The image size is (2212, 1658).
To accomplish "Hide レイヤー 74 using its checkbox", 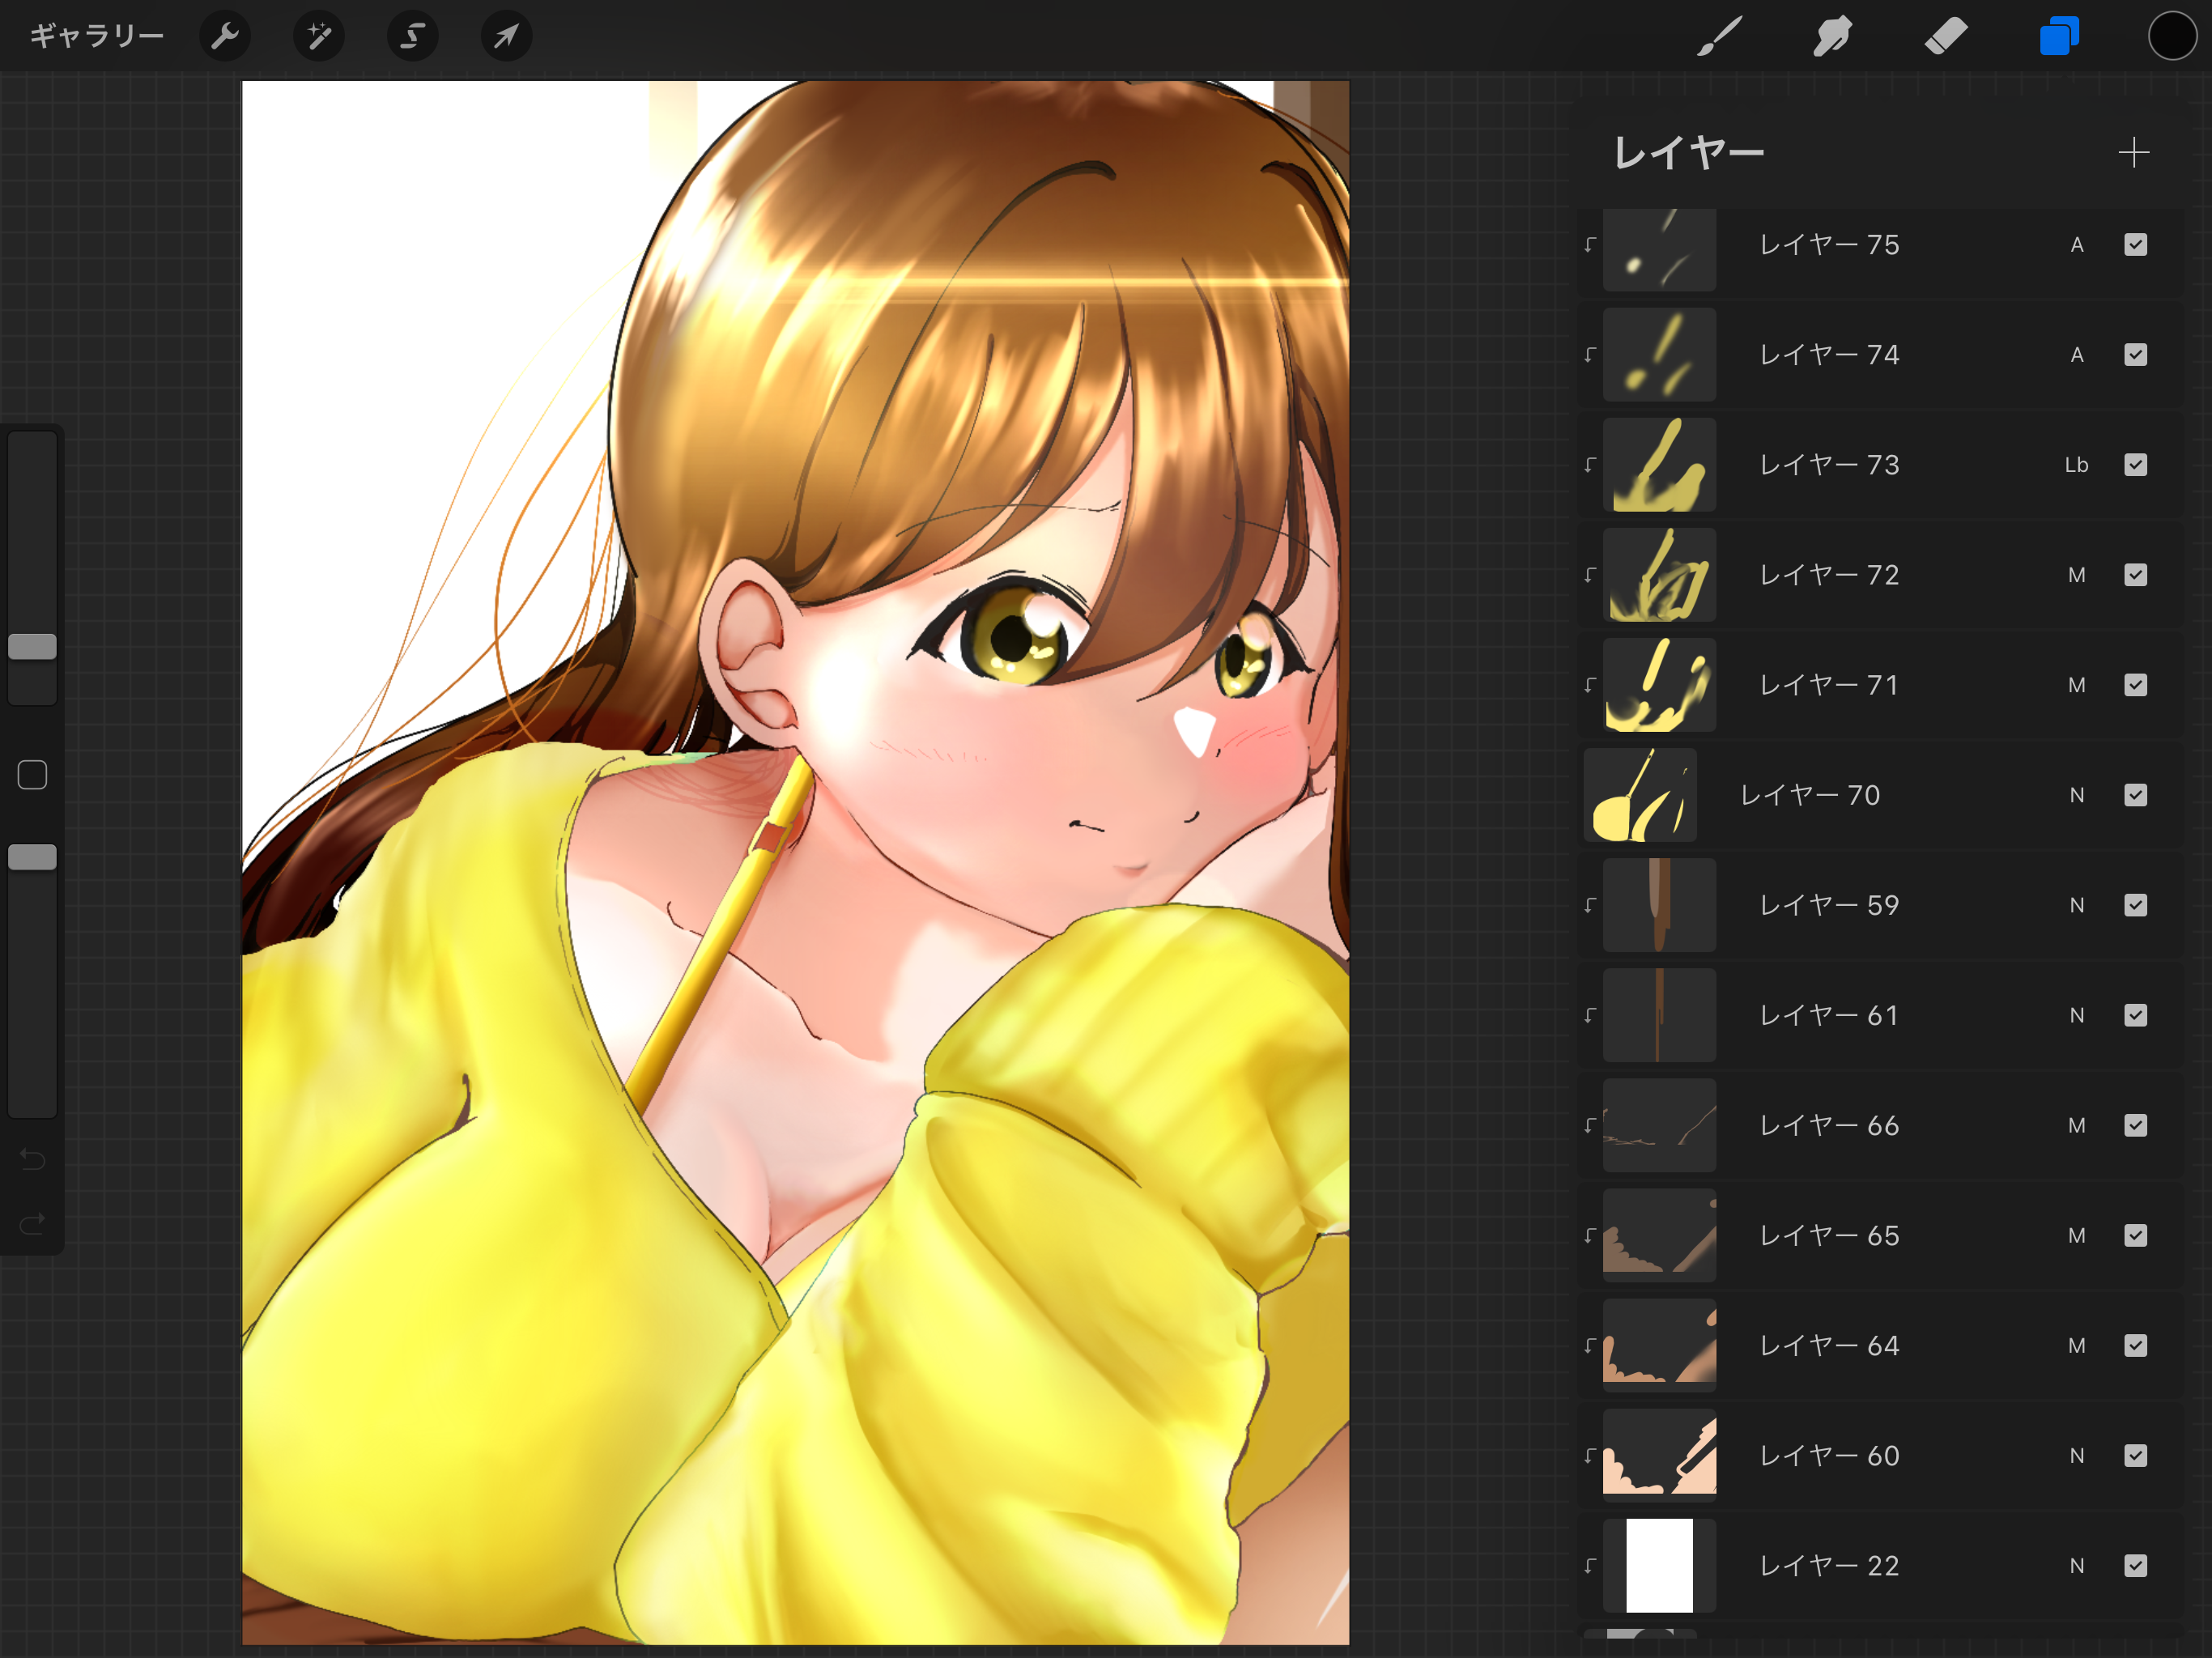I will tap(2136, 355).
